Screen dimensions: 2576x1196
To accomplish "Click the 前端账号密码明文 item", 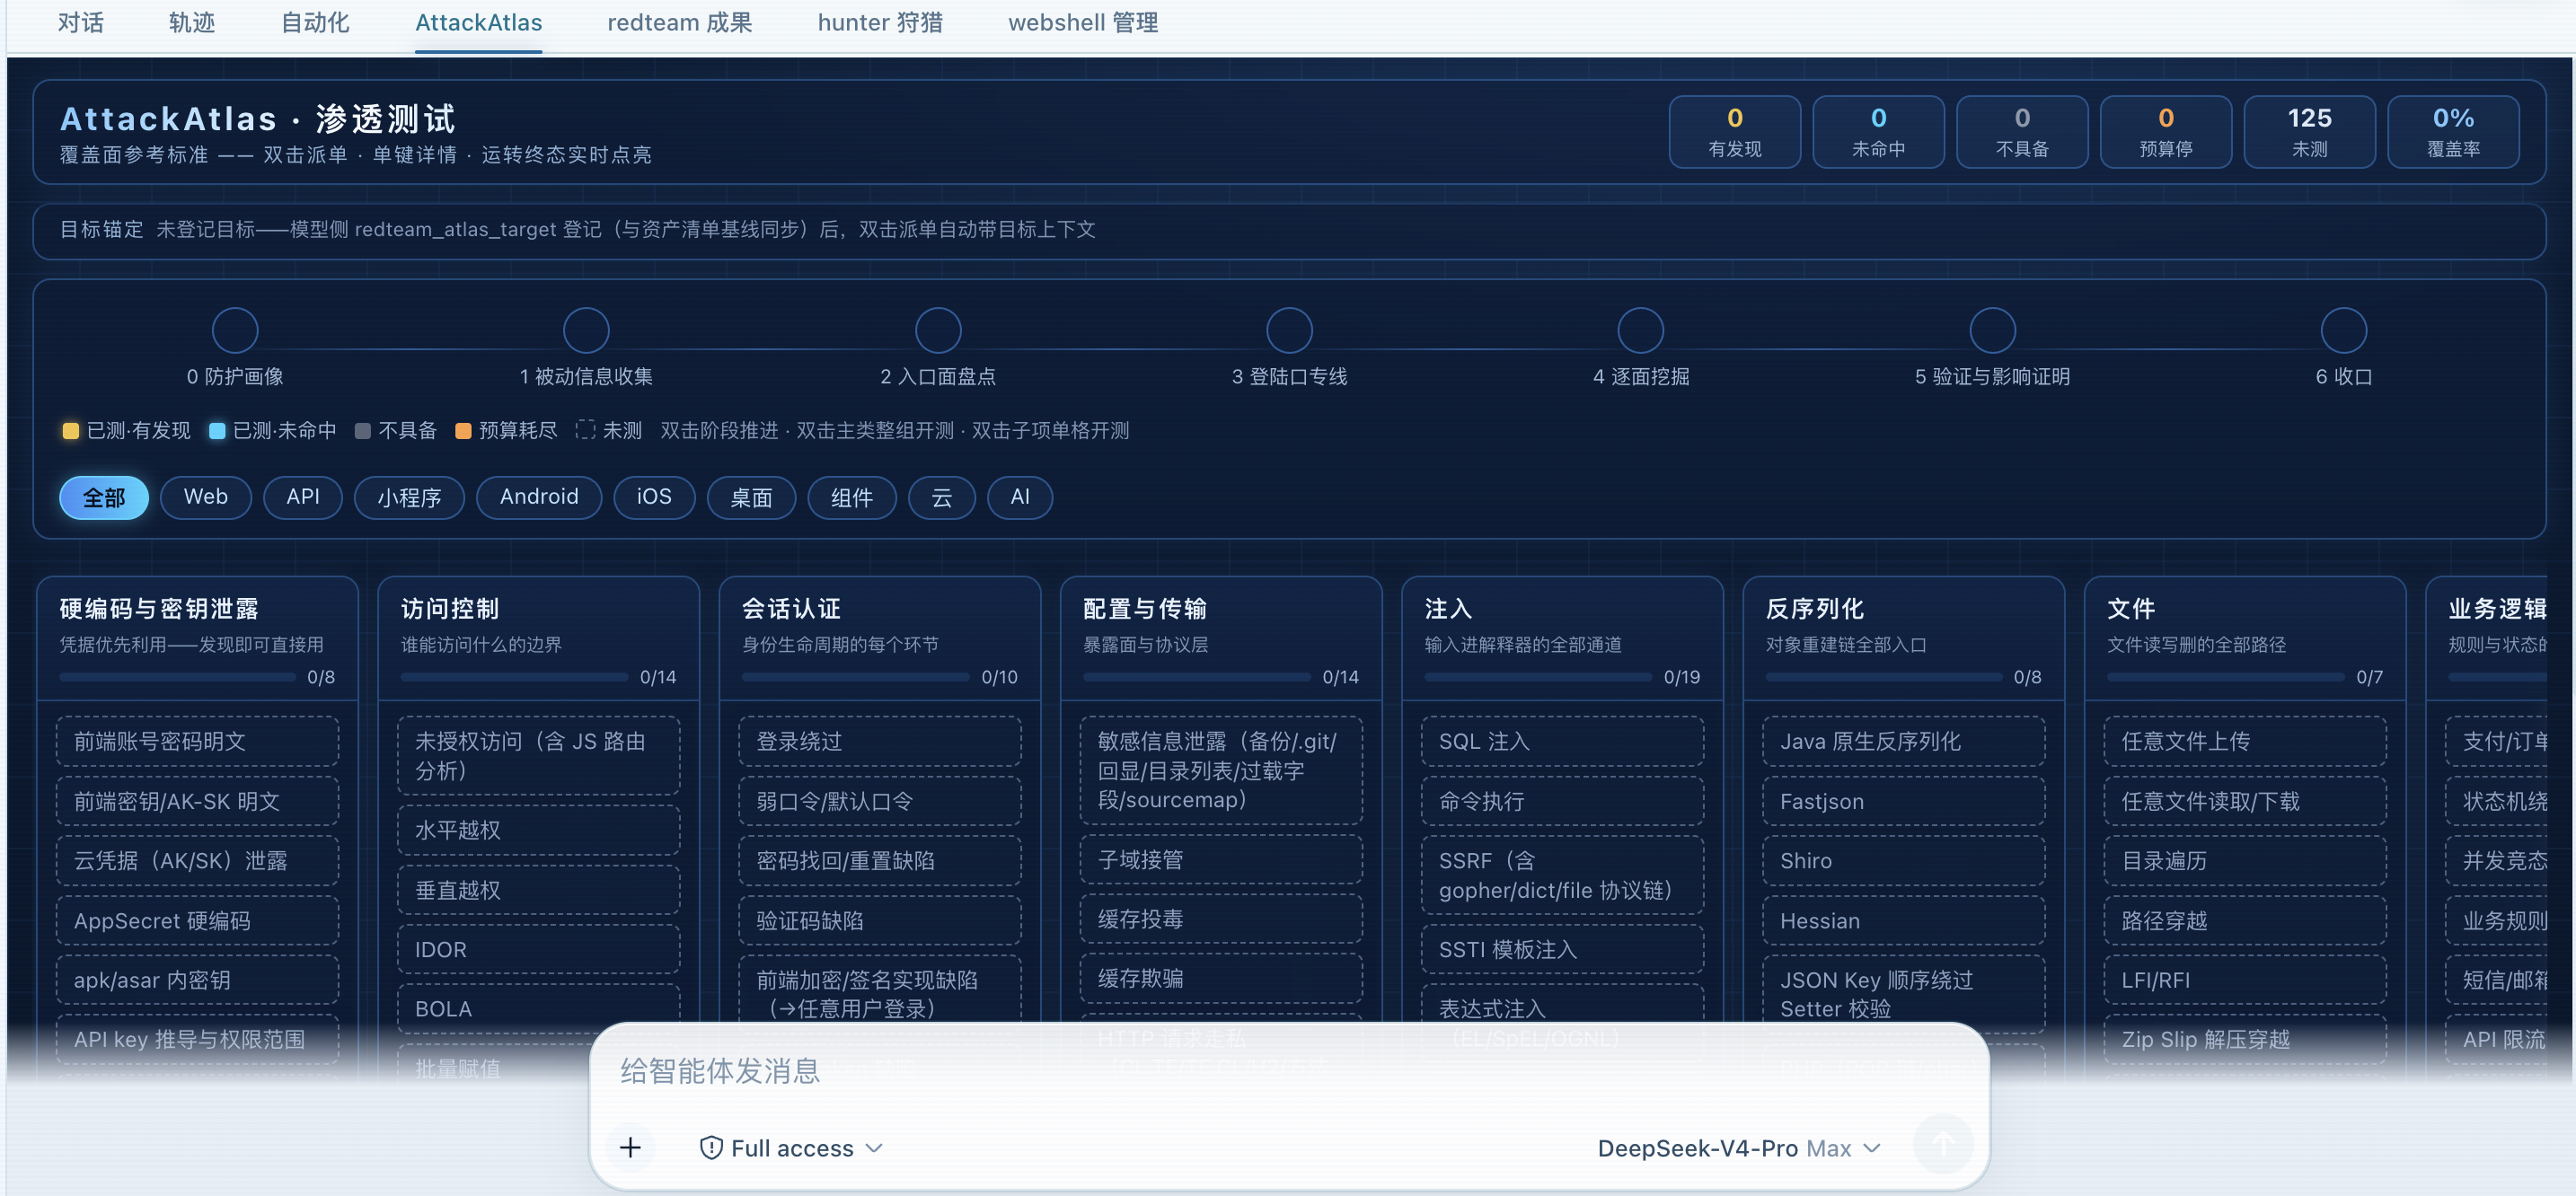I will click(197, 741).
